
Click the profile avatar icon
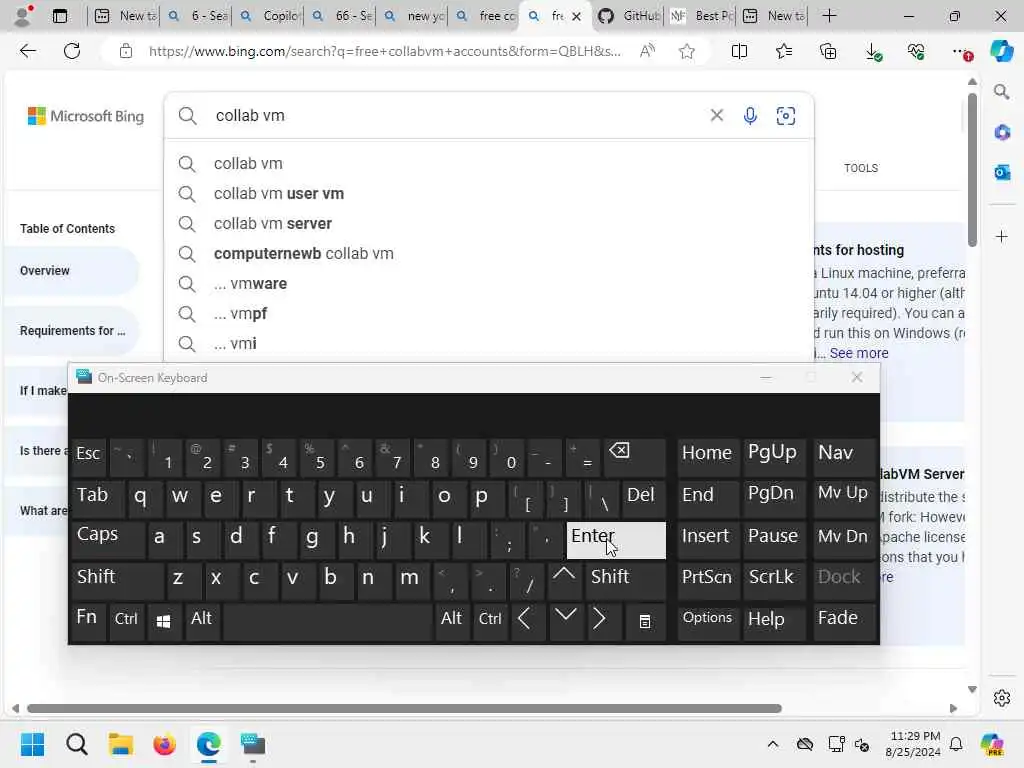click(x=22, y=16)
